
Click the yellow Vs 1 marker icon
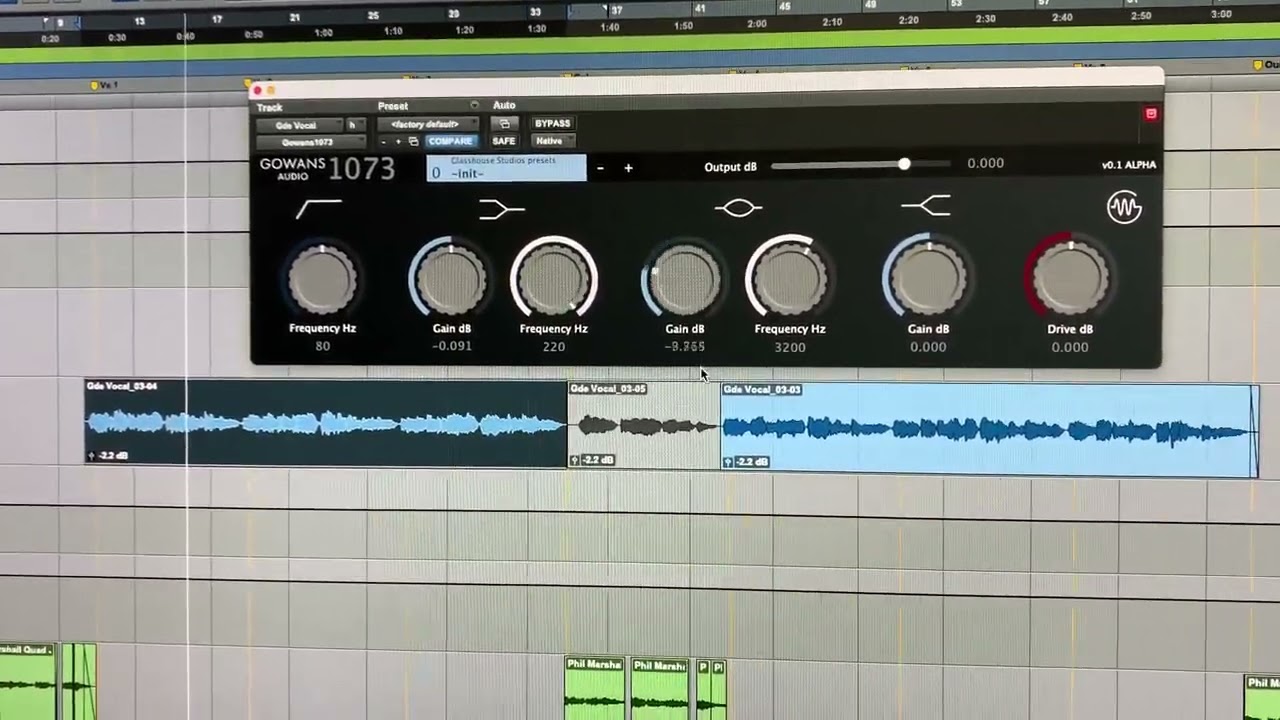(95, 86)
